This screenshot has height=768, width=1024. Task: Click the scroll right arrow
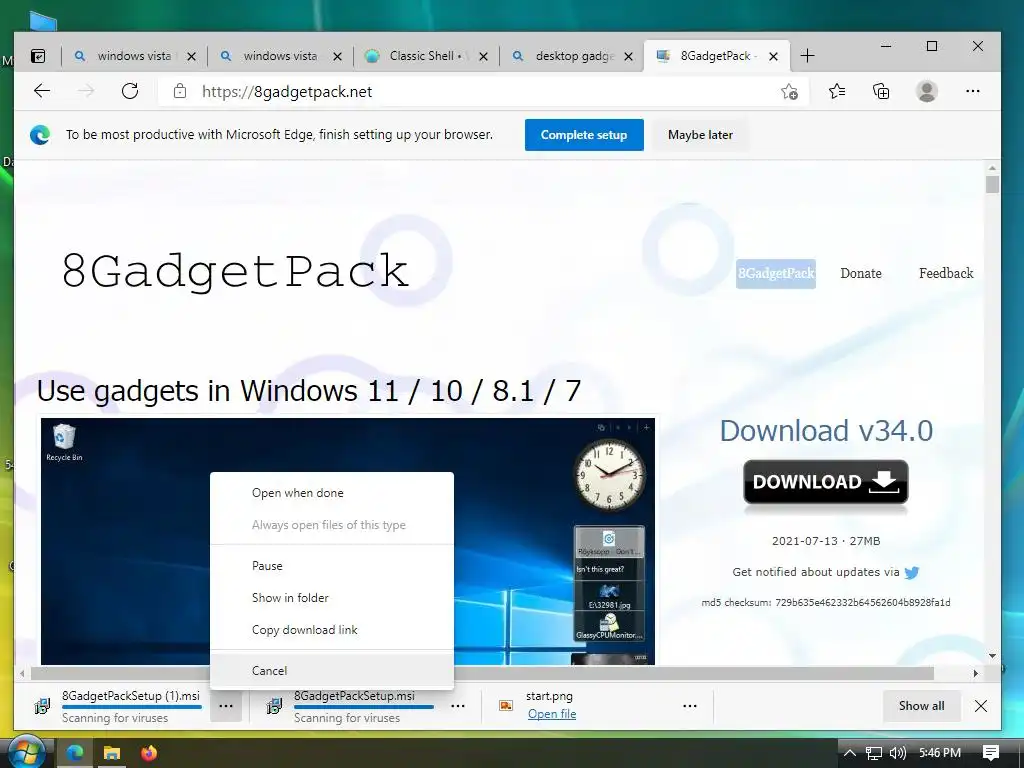[976, 673]
